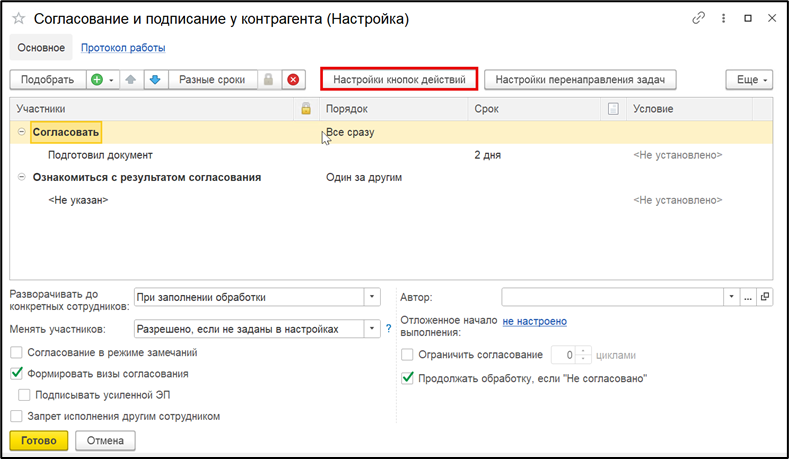Open the vertical three-dot window menu
This screenshot has height=459, width=789.
pyautogui.click(x=723, y=18)
